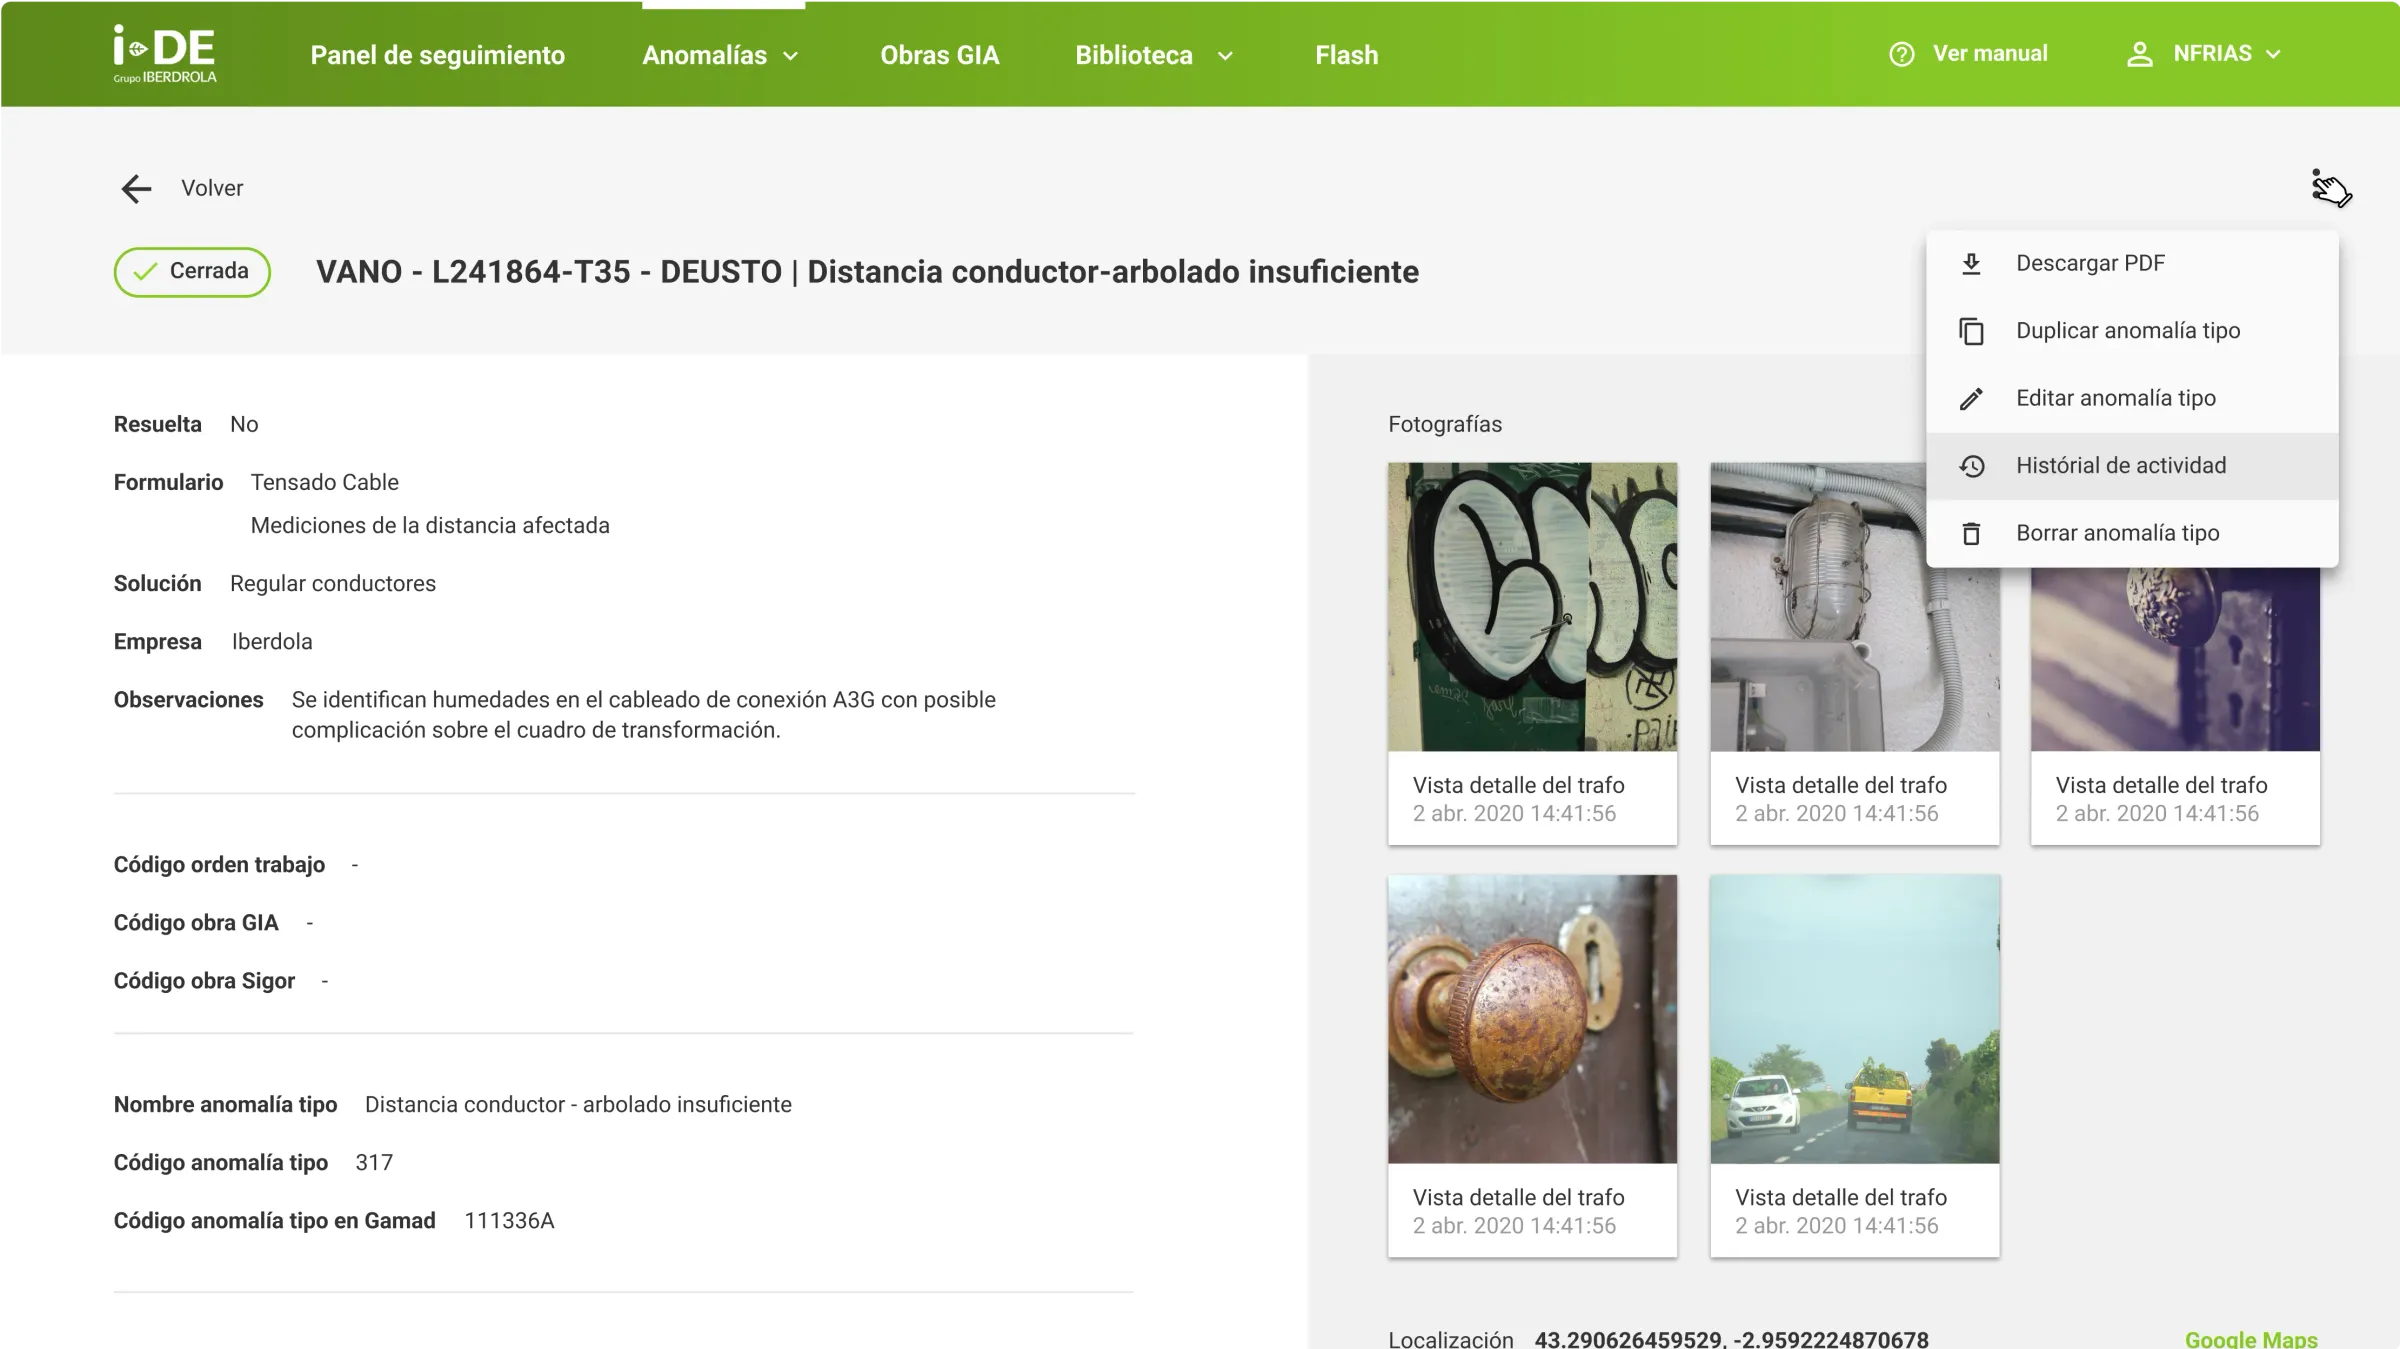Click the help question mark icon
2400x1349 pixels.
pos(1901,54)
